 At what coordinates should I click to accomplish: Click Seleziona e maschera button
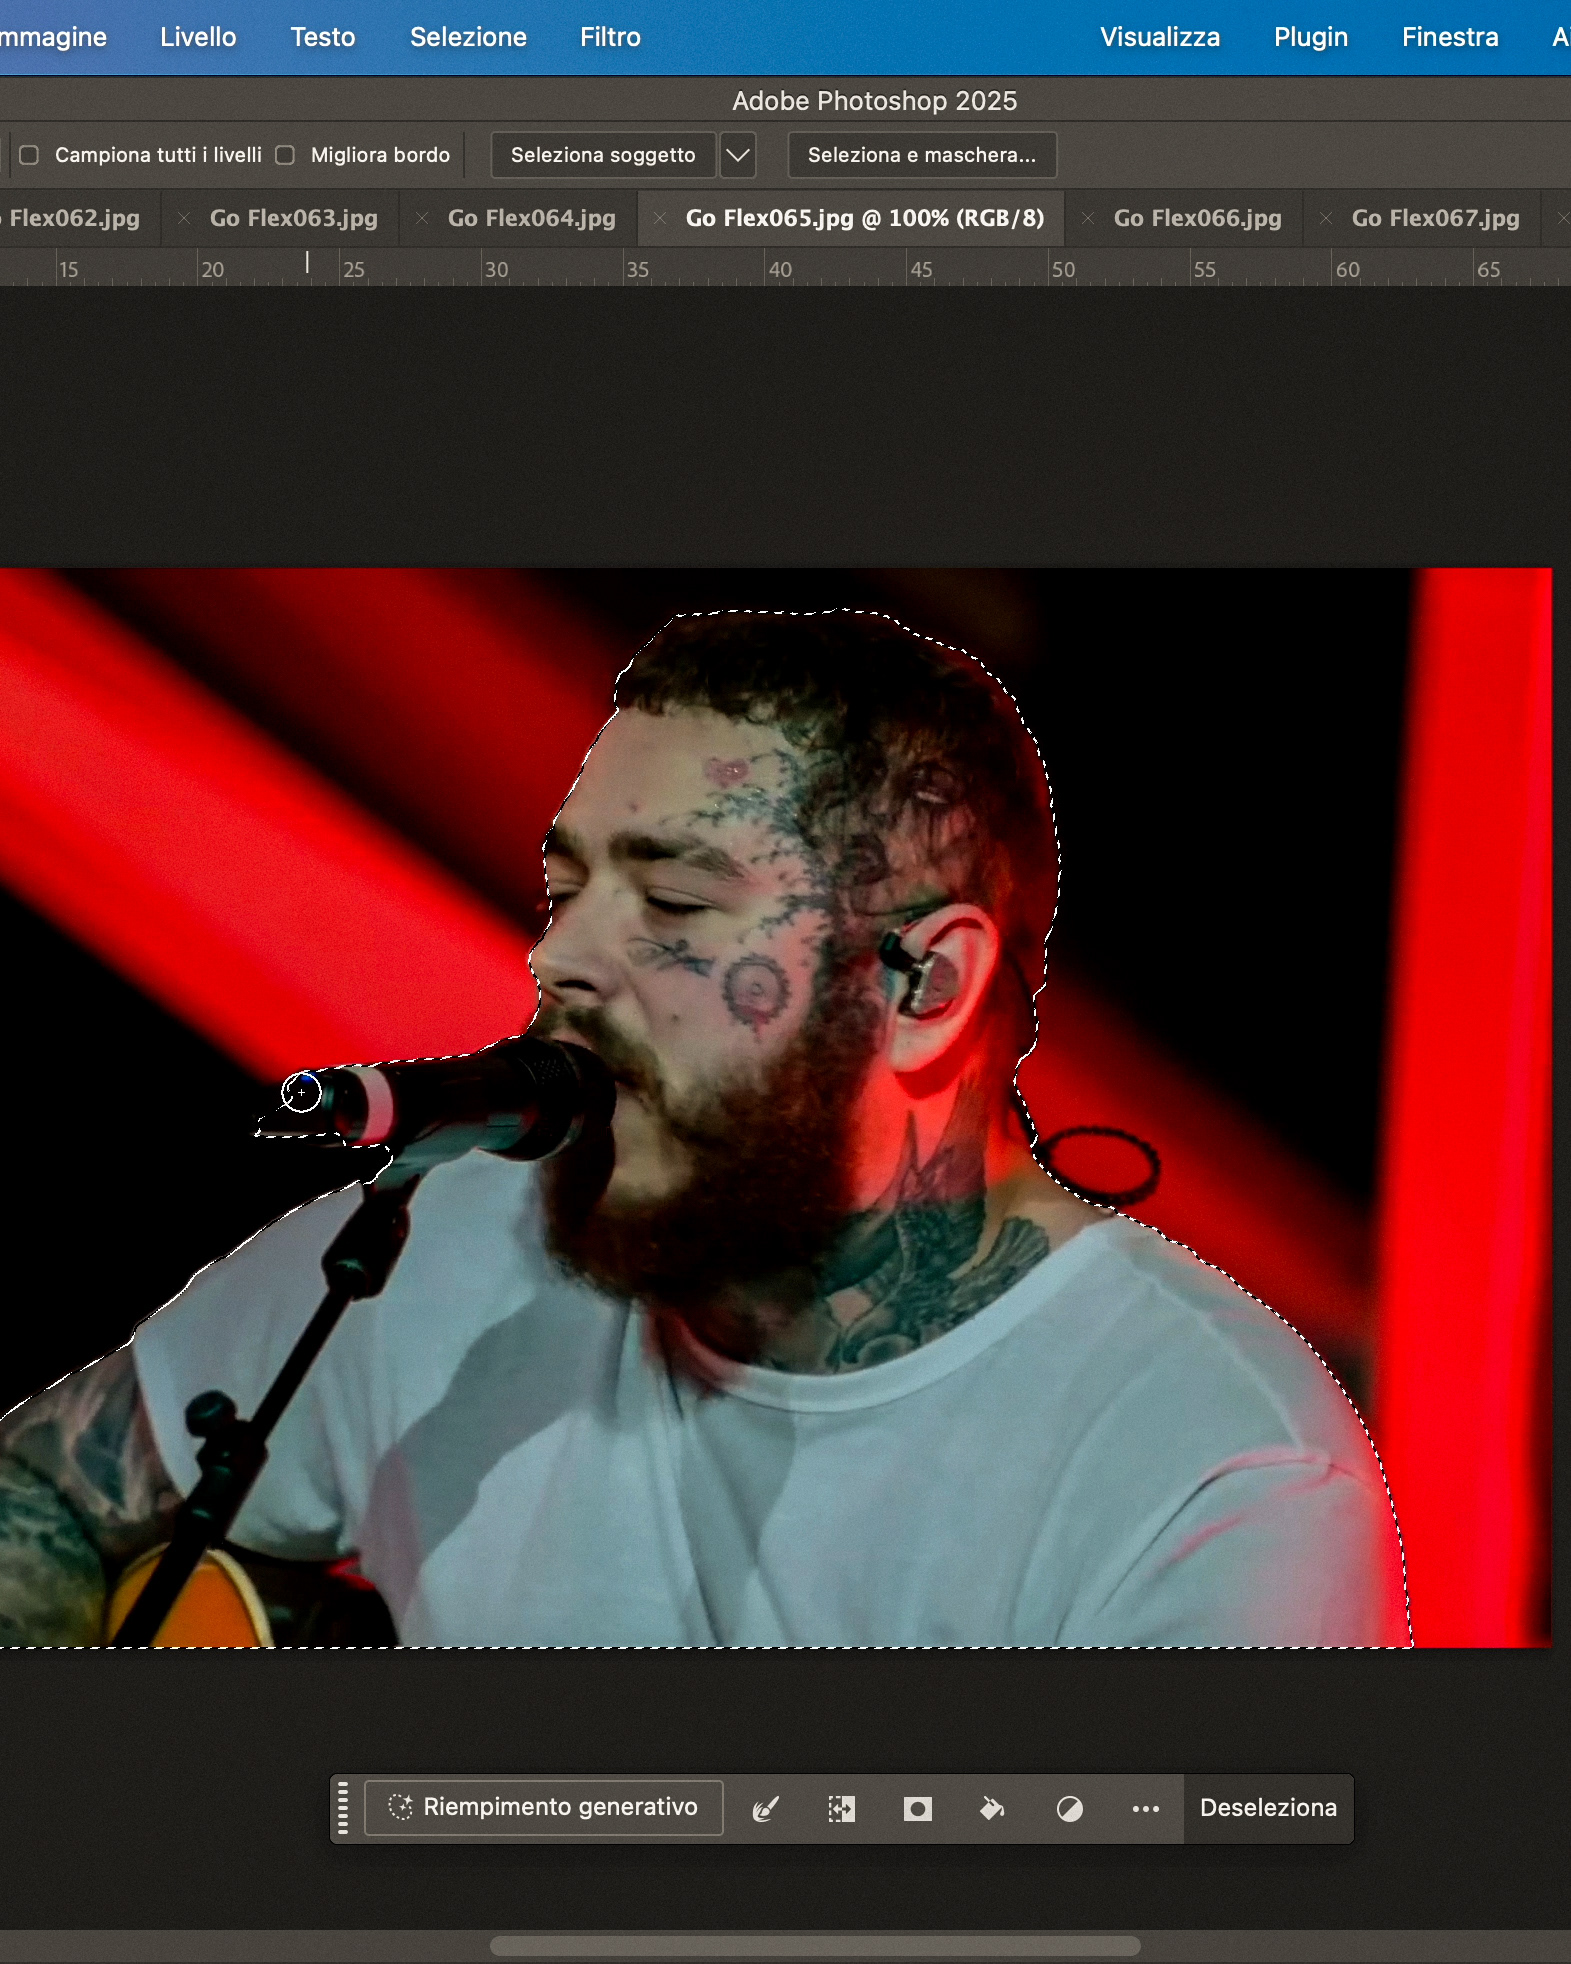(922, 155)
